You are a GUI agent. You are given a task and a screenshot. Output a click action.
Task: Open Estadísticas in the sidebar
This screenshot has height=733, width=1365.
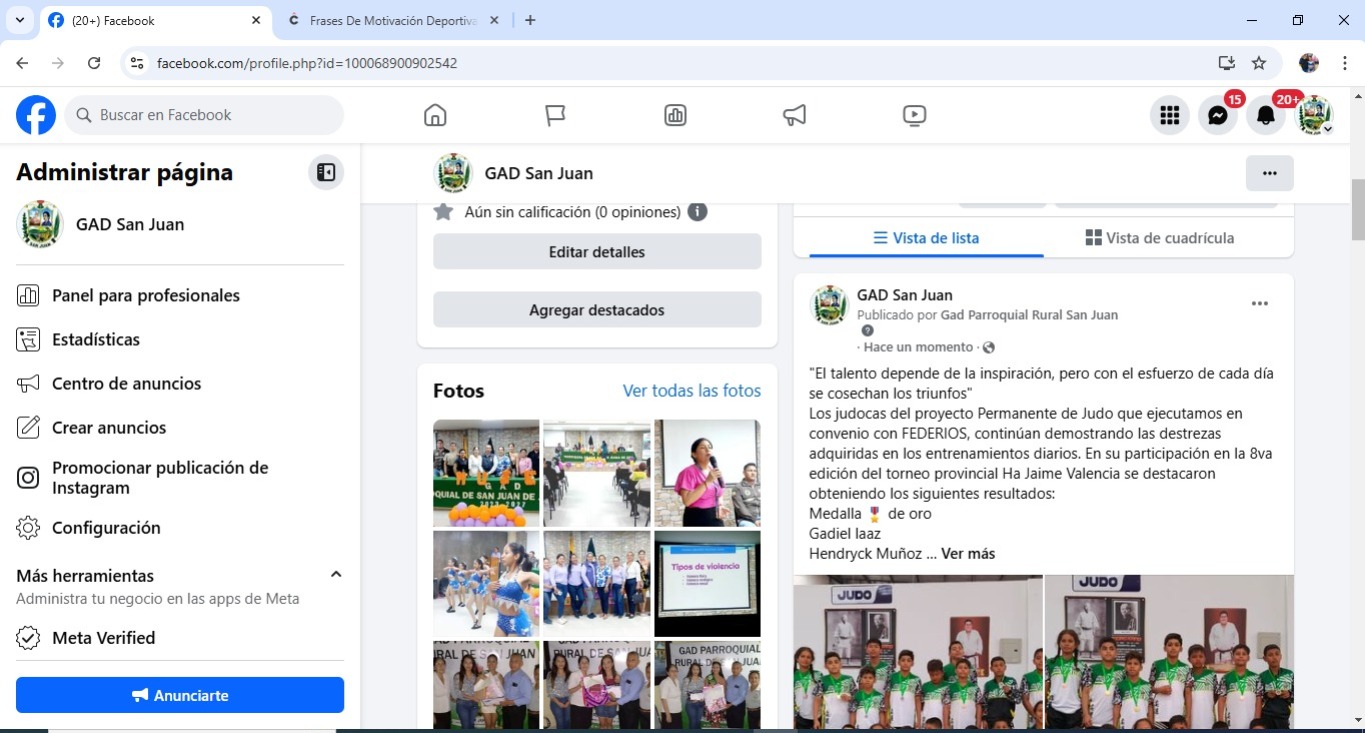tap(96, 340)
